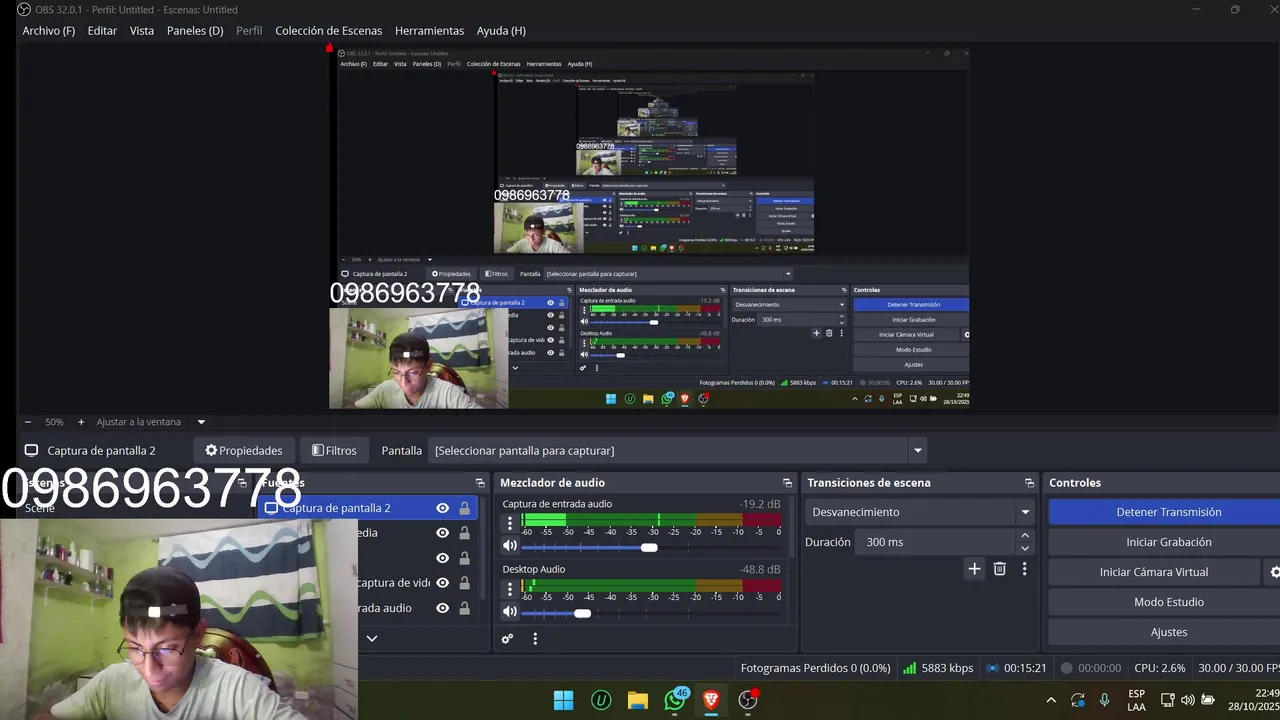
Task: Zoom out preview with minus icon
Action: 28,422
